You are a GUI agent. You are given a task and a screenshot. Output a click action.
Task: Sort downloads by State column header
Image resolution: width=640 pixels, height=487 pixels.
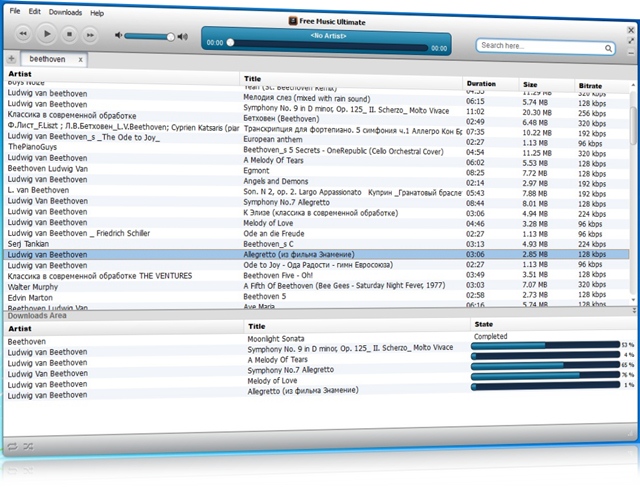484,324
